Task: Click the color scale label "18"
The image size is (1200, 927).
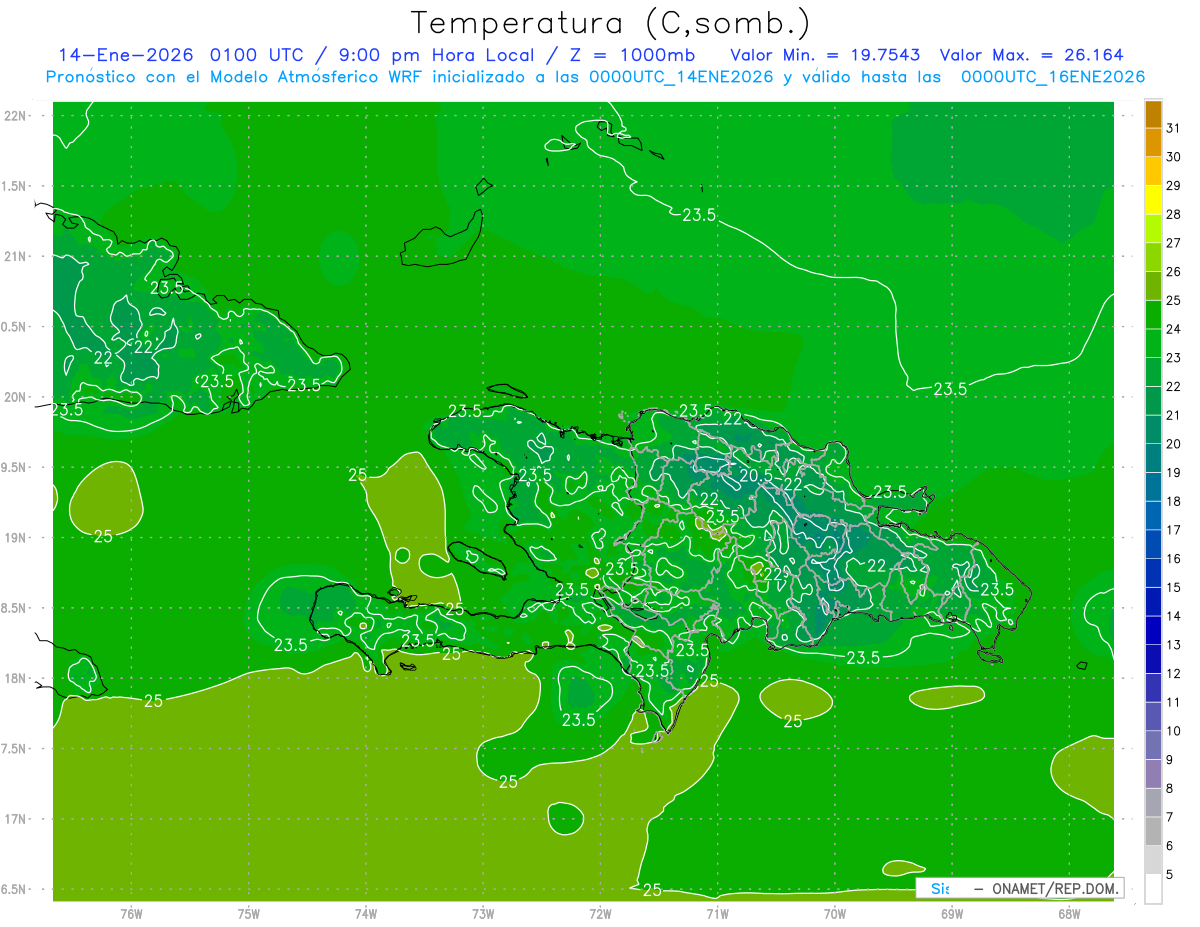Action: (1174, 501)
